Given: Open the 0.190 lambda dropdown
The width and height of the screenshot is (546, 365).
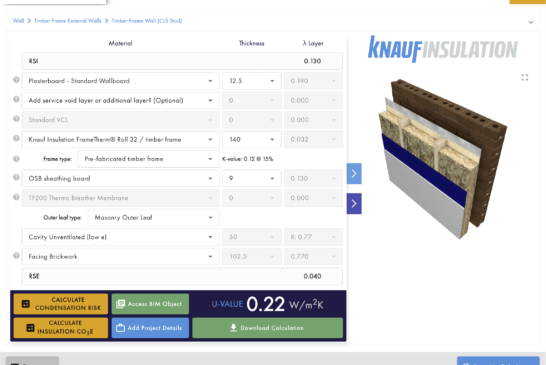Looking at the screenshot, I should 313,81.
